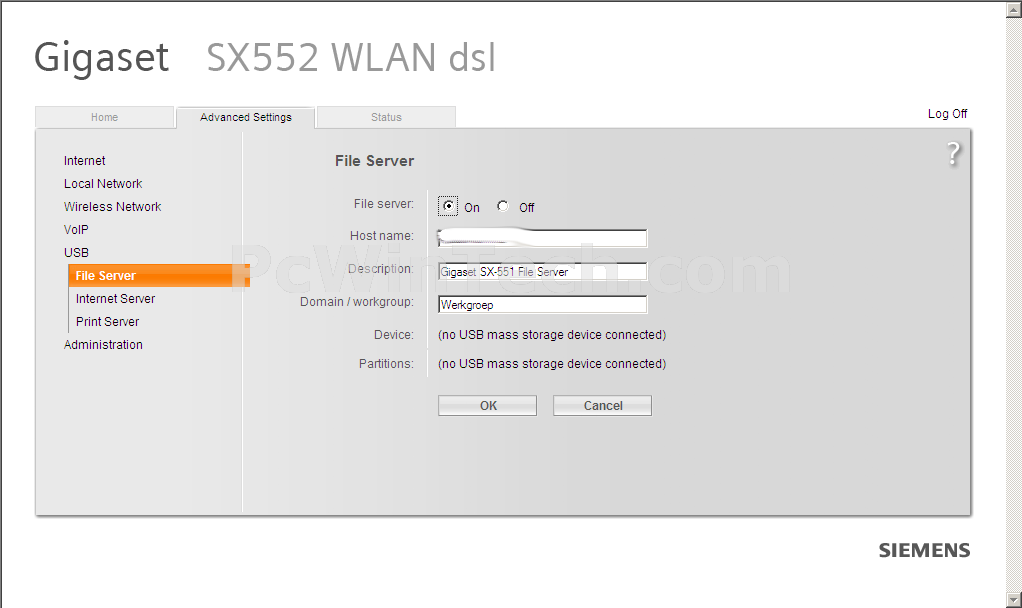Switch to the Home tab
This screenshot has height=608, width=1022.
(104, 117)
